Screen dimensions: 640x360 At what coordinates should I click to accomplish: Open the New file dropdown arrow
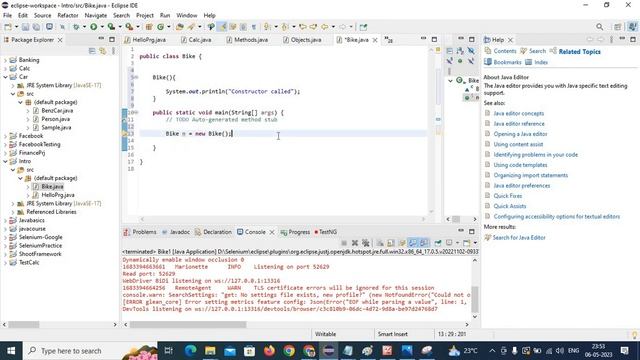16,27
